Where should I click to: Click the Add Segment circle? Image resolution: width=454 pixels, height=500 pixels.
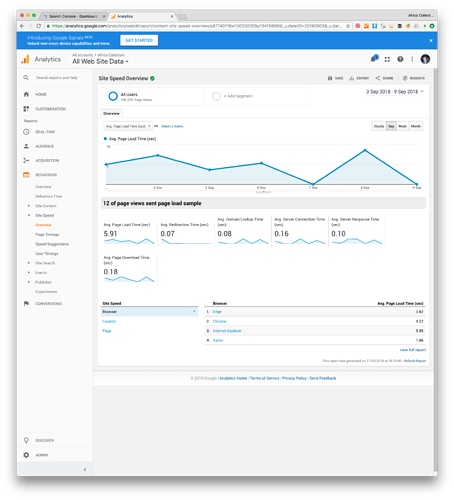coord(216,96)
